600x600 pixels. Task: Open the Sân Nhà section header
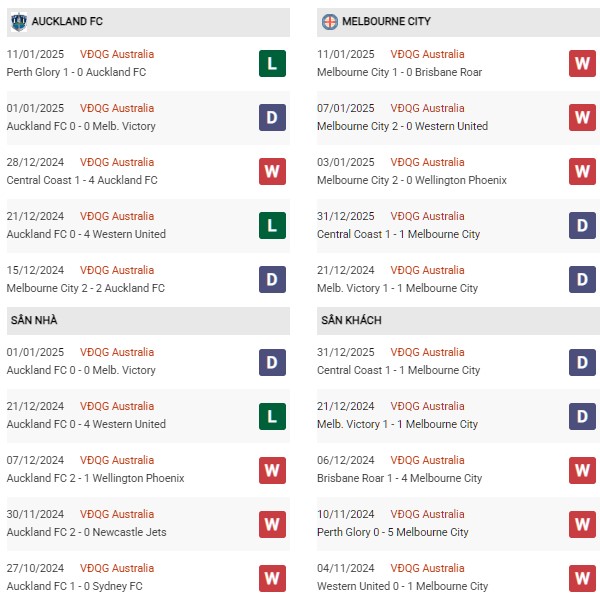pos(148,321)
